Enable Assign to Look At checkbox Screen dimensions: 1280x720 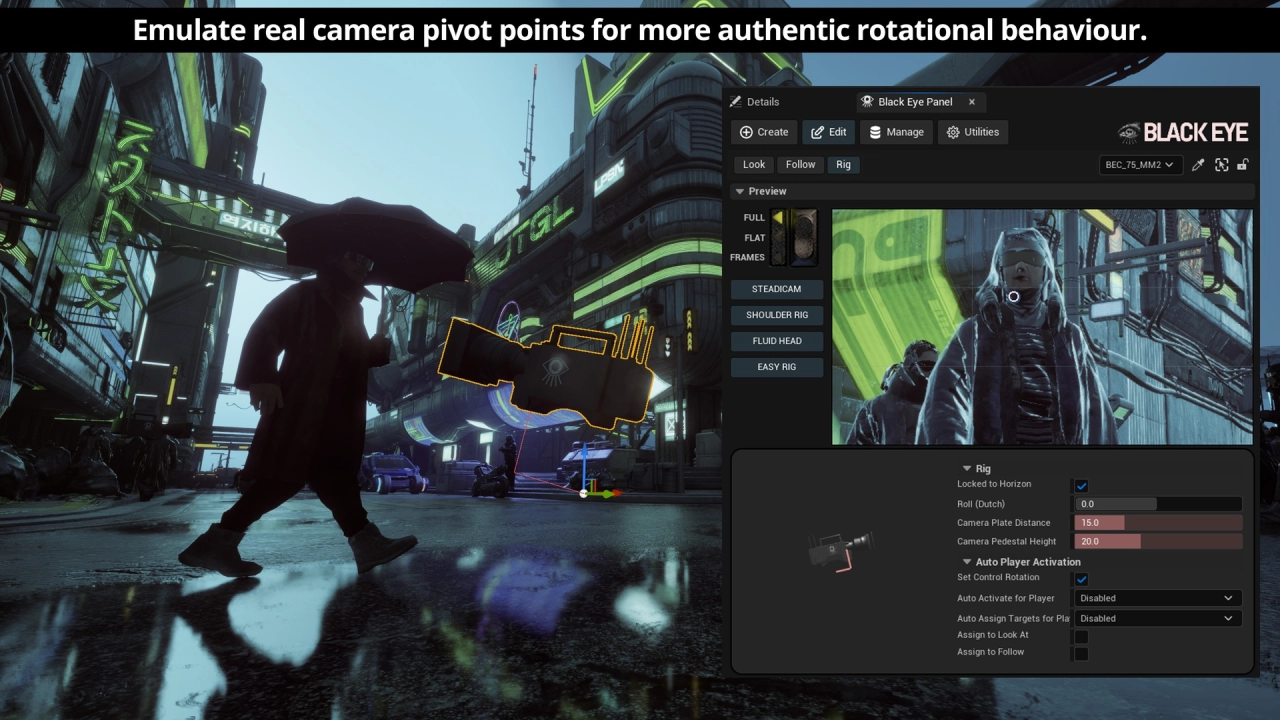pos(1081,636)
